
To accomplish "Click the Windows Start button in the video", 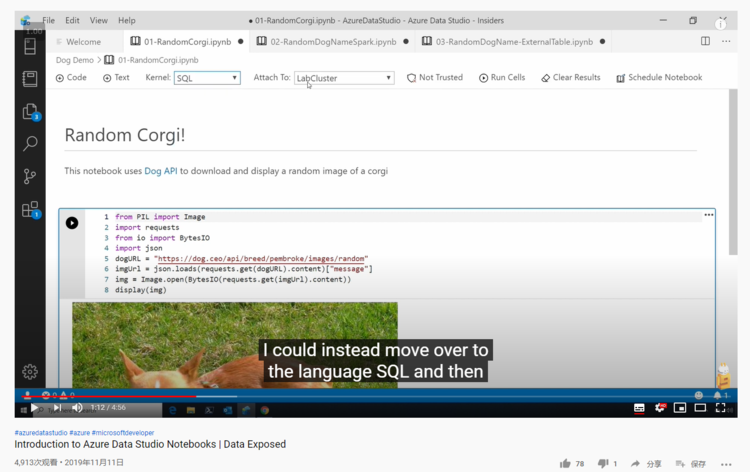I will [x=23, y=410].
